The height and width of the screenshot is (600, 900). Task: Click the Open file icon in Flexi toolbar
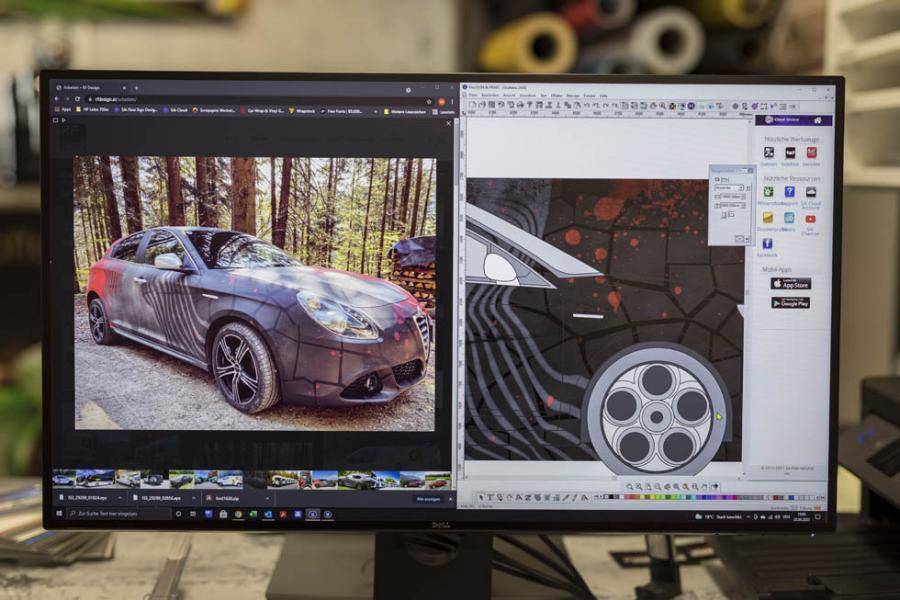point(482,105)
